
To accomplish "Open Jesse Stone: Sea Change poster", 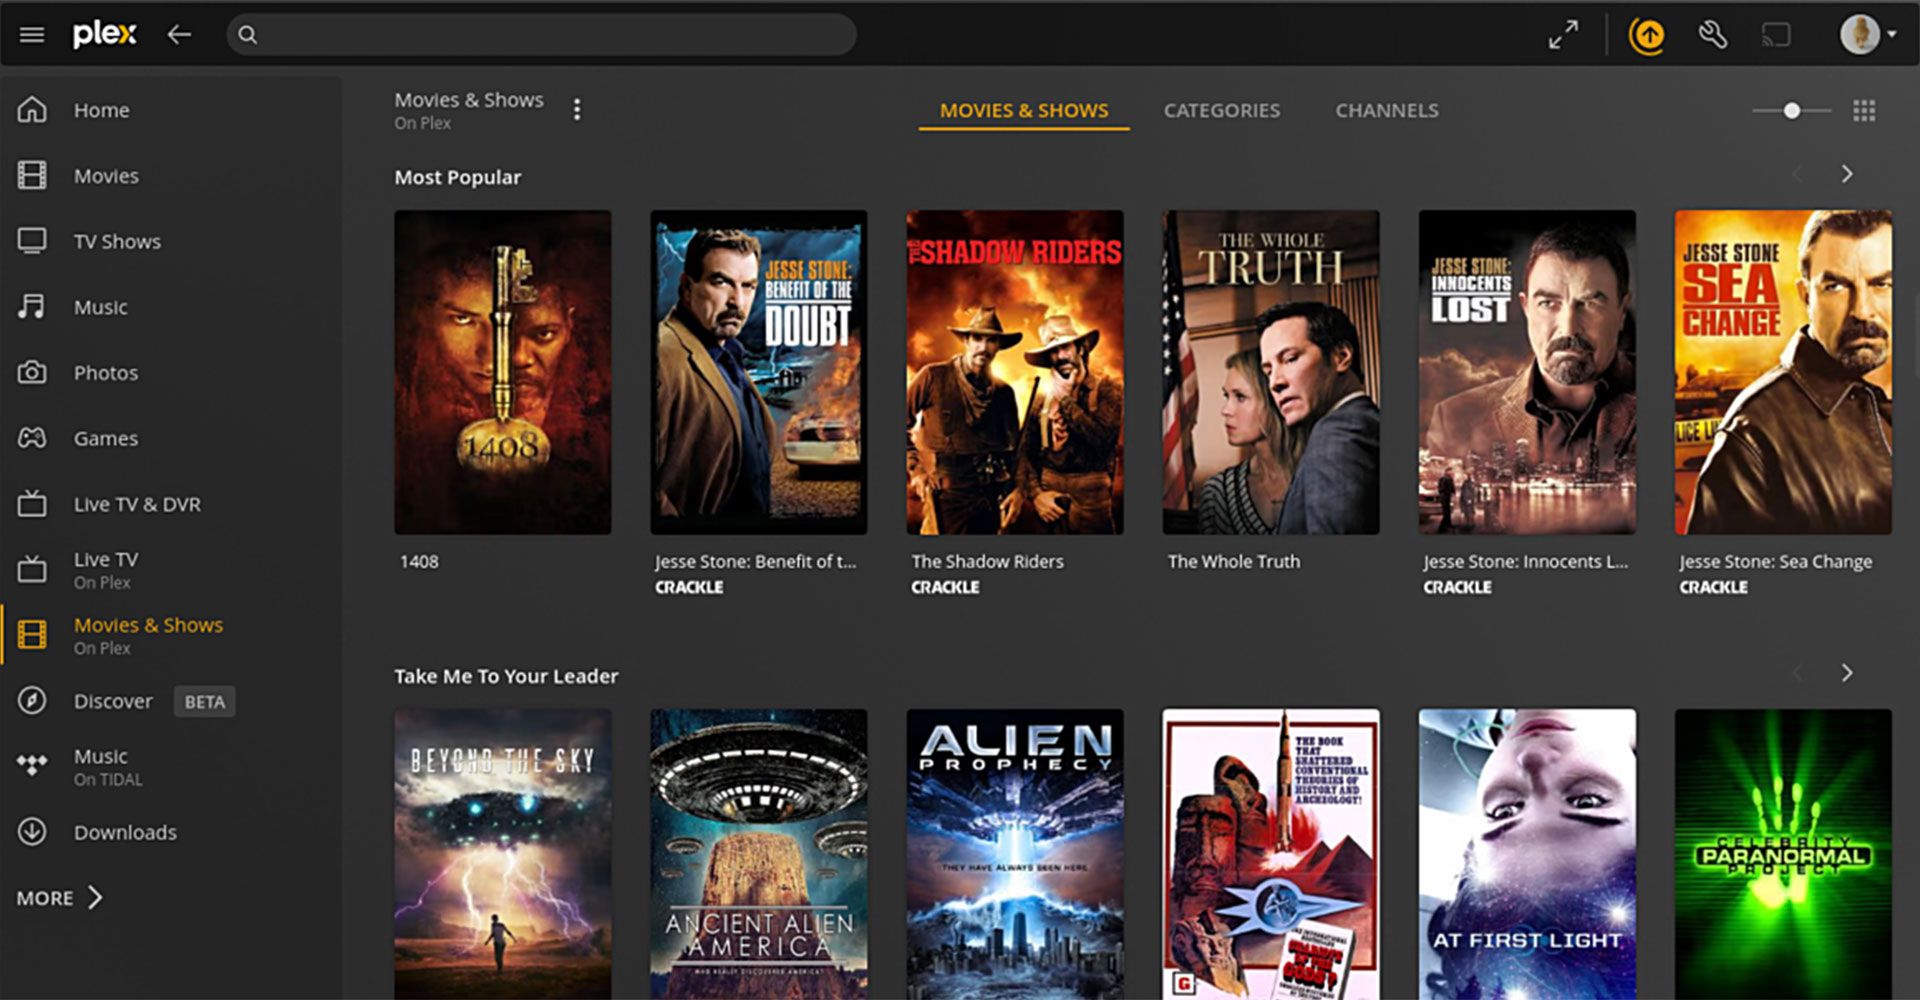I will [1783, 372].
